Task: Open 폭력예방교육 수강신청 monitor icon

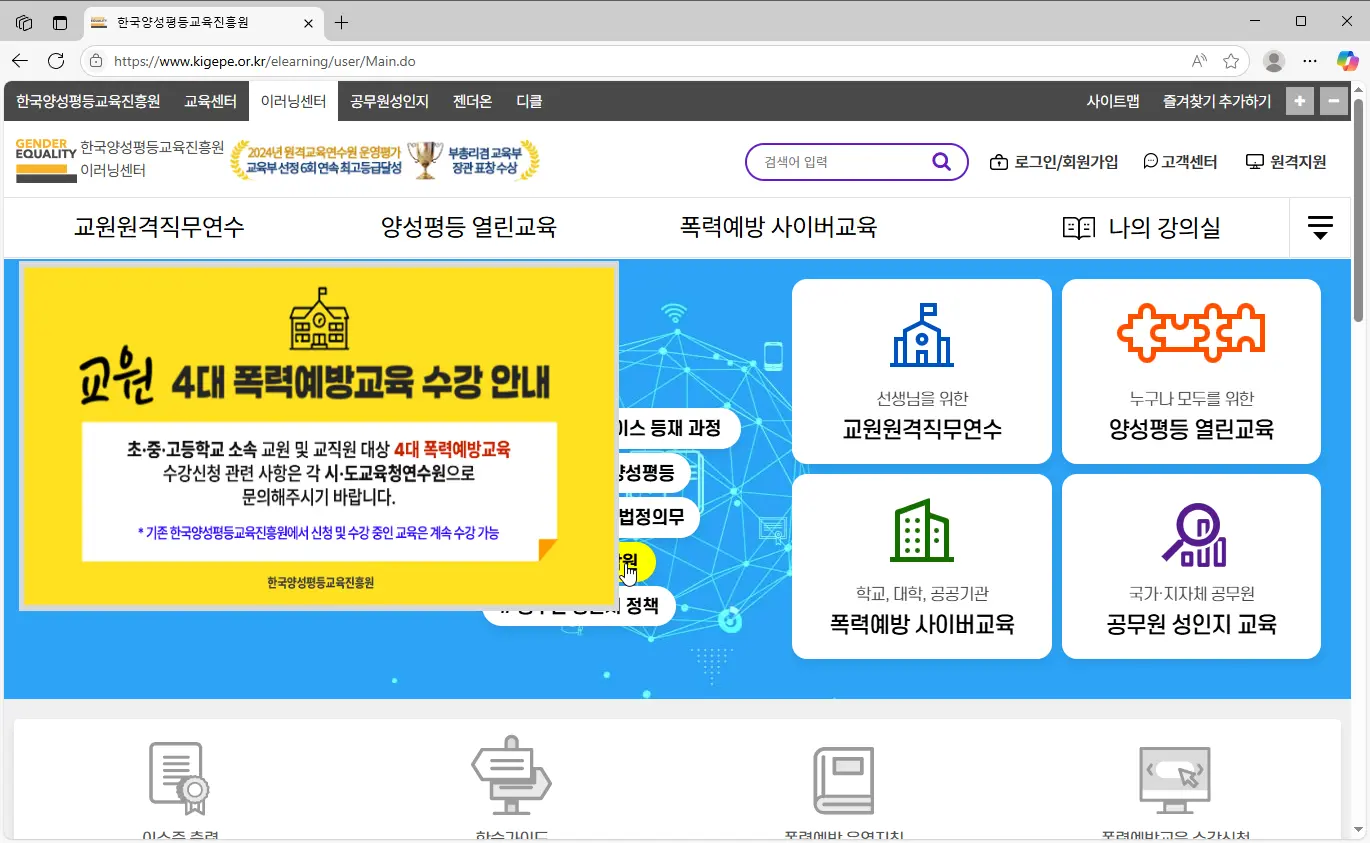Action: (1175, 778)
